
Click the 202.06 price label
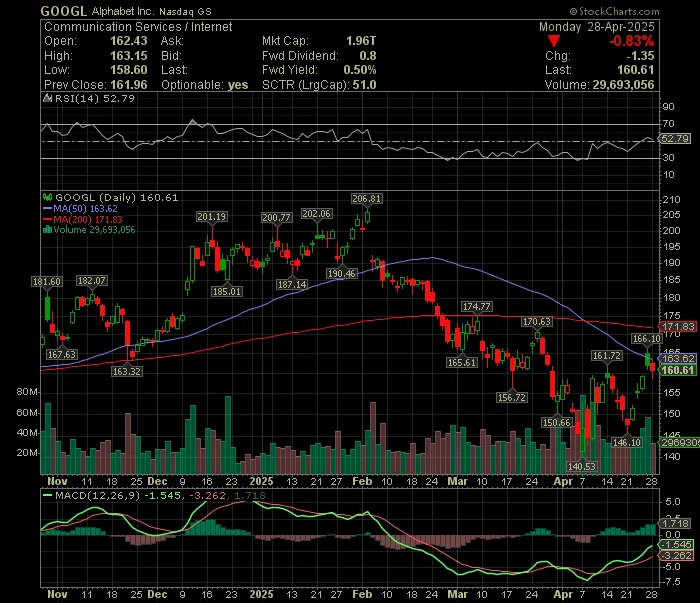point(317,214)
